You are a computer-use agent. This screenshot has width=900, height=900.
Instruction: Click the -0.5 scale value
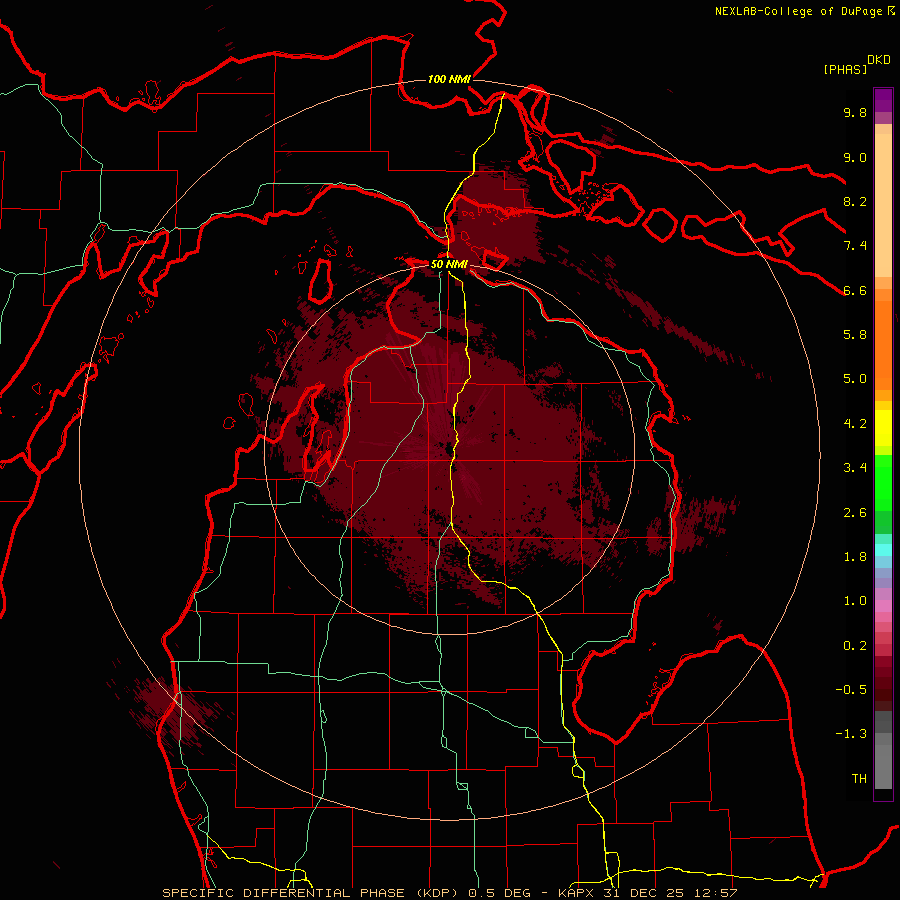coord(851,690)
